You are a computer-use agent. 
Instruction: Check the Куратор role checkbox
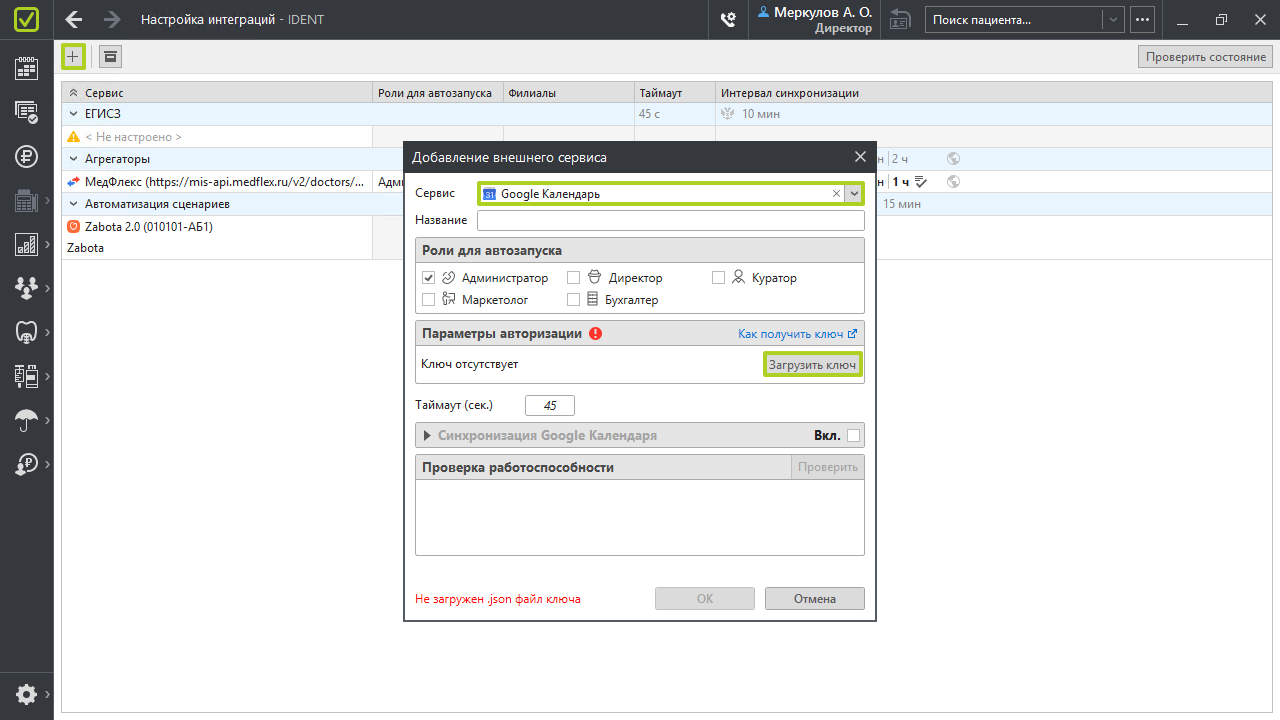(718, 278)
